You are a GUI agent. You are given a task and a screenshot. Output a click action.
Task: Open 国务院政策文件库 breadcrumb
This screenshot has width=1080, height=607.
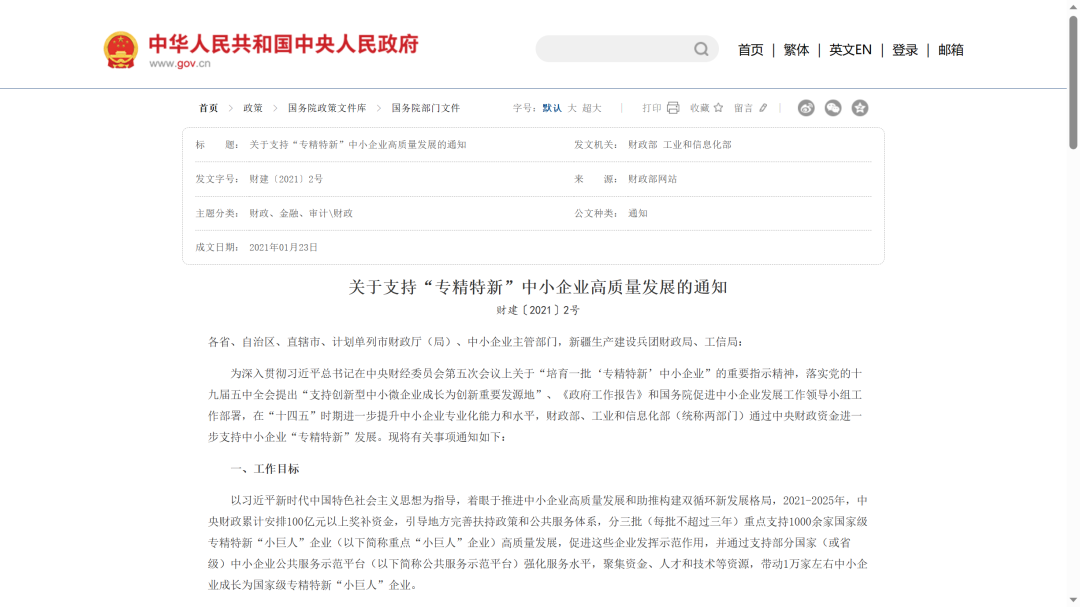point(327,108)
